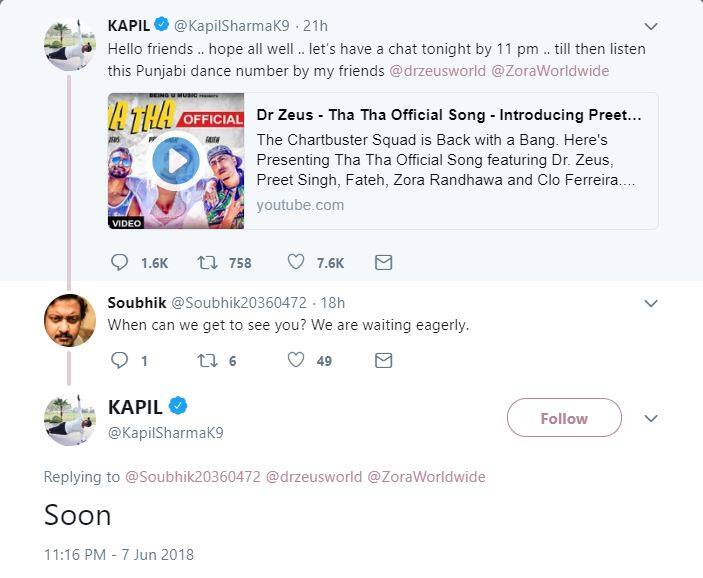Open the @drzeusworld mention in top tweet
Screen dimensions: 703x578
pyautogui.click(x=434, y=71)
